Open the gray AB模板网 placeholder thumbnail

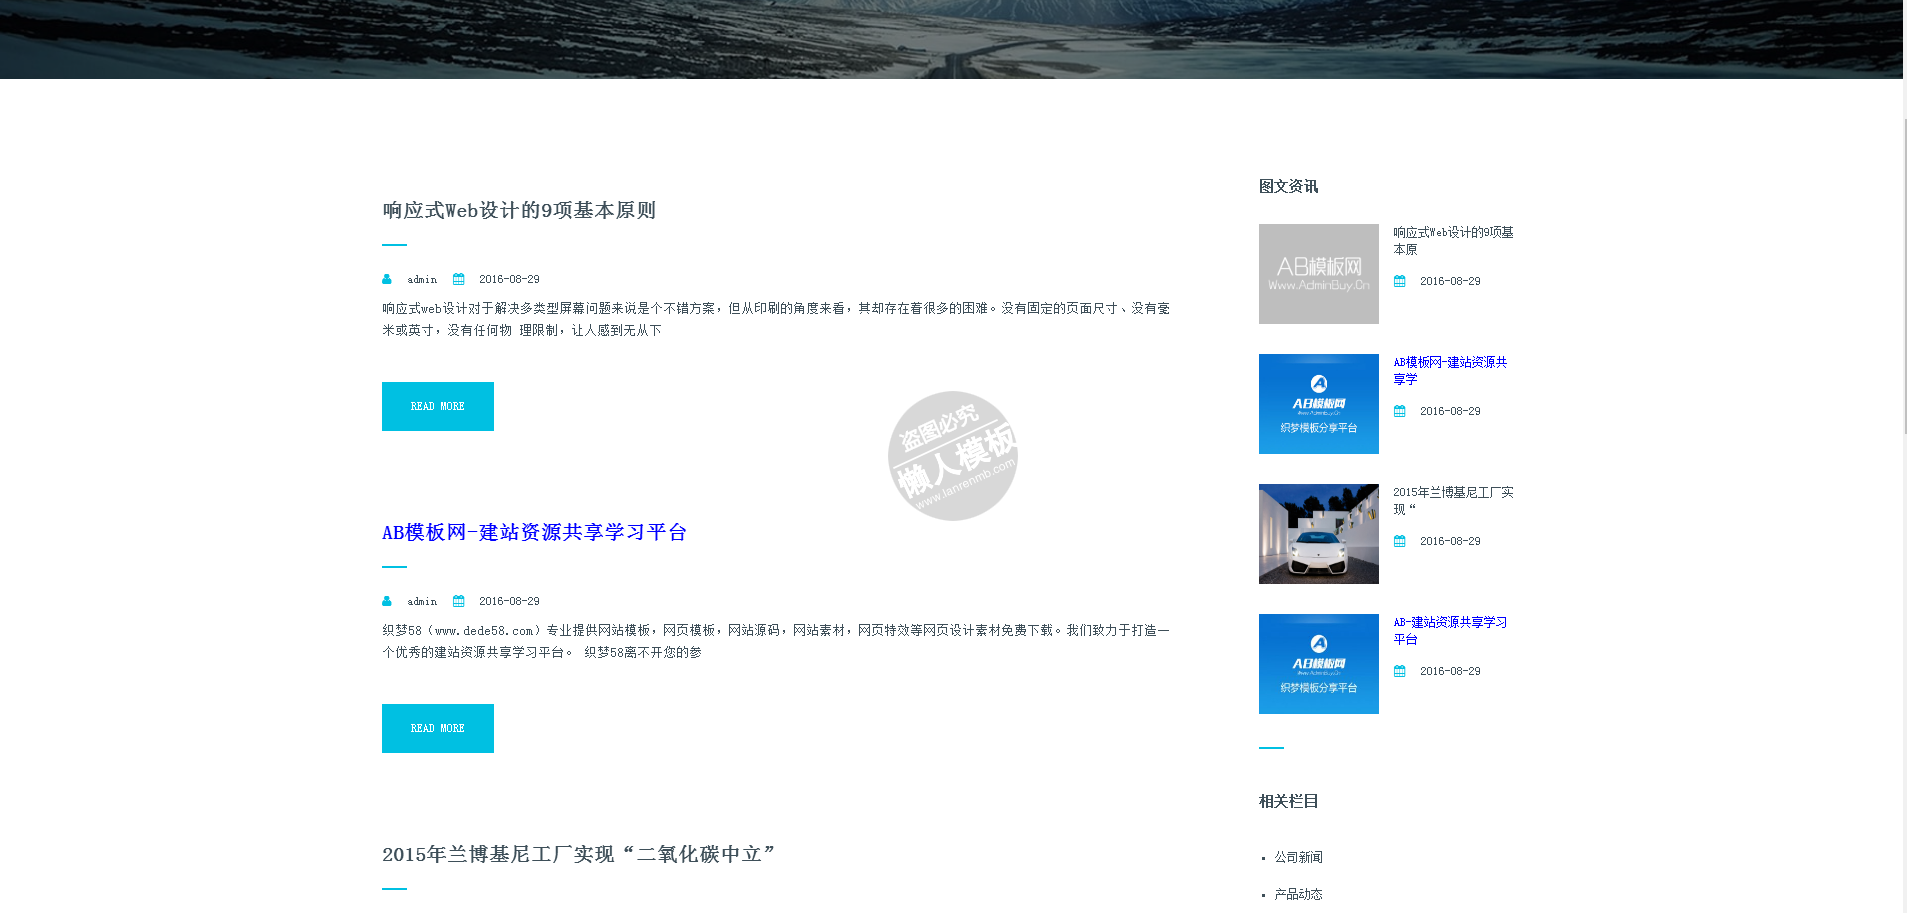point(1318,274)
